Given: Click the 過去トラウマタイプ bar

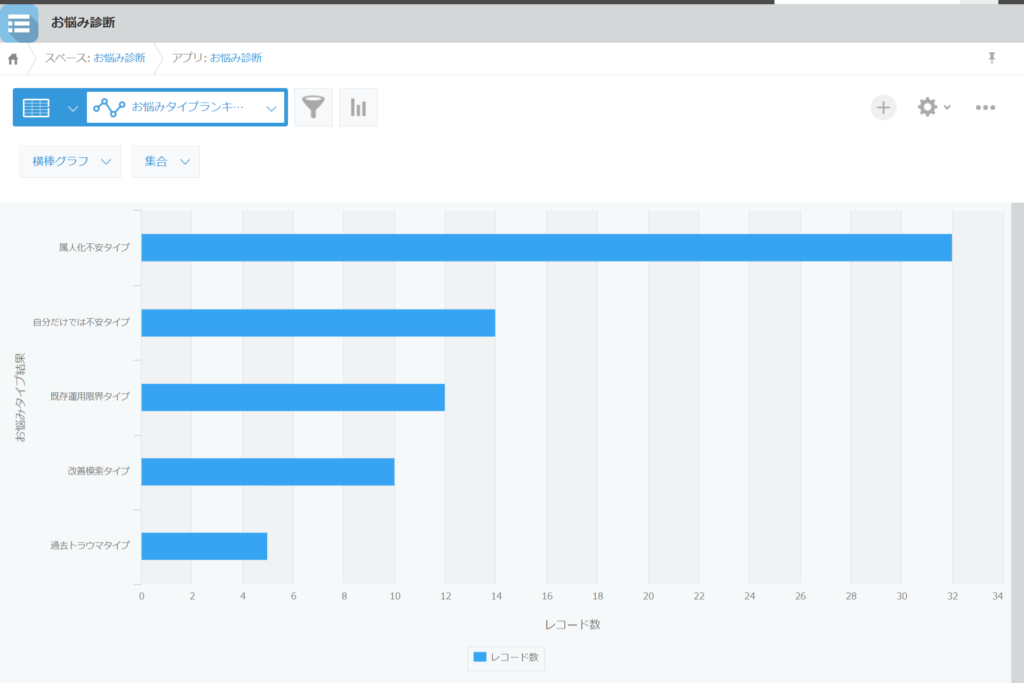Looking at the screenshot, I should 204,546.
